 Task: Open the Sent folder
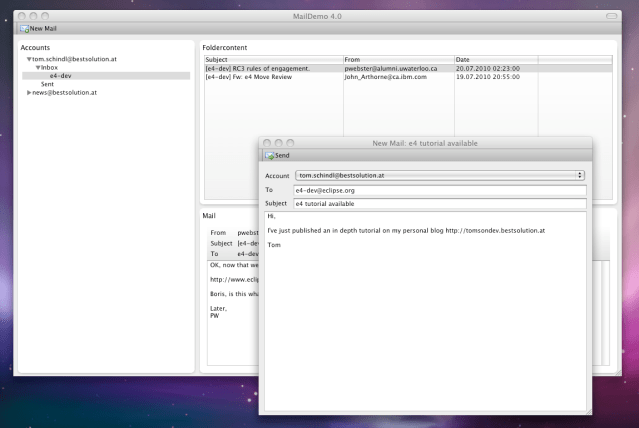(47, 84)
